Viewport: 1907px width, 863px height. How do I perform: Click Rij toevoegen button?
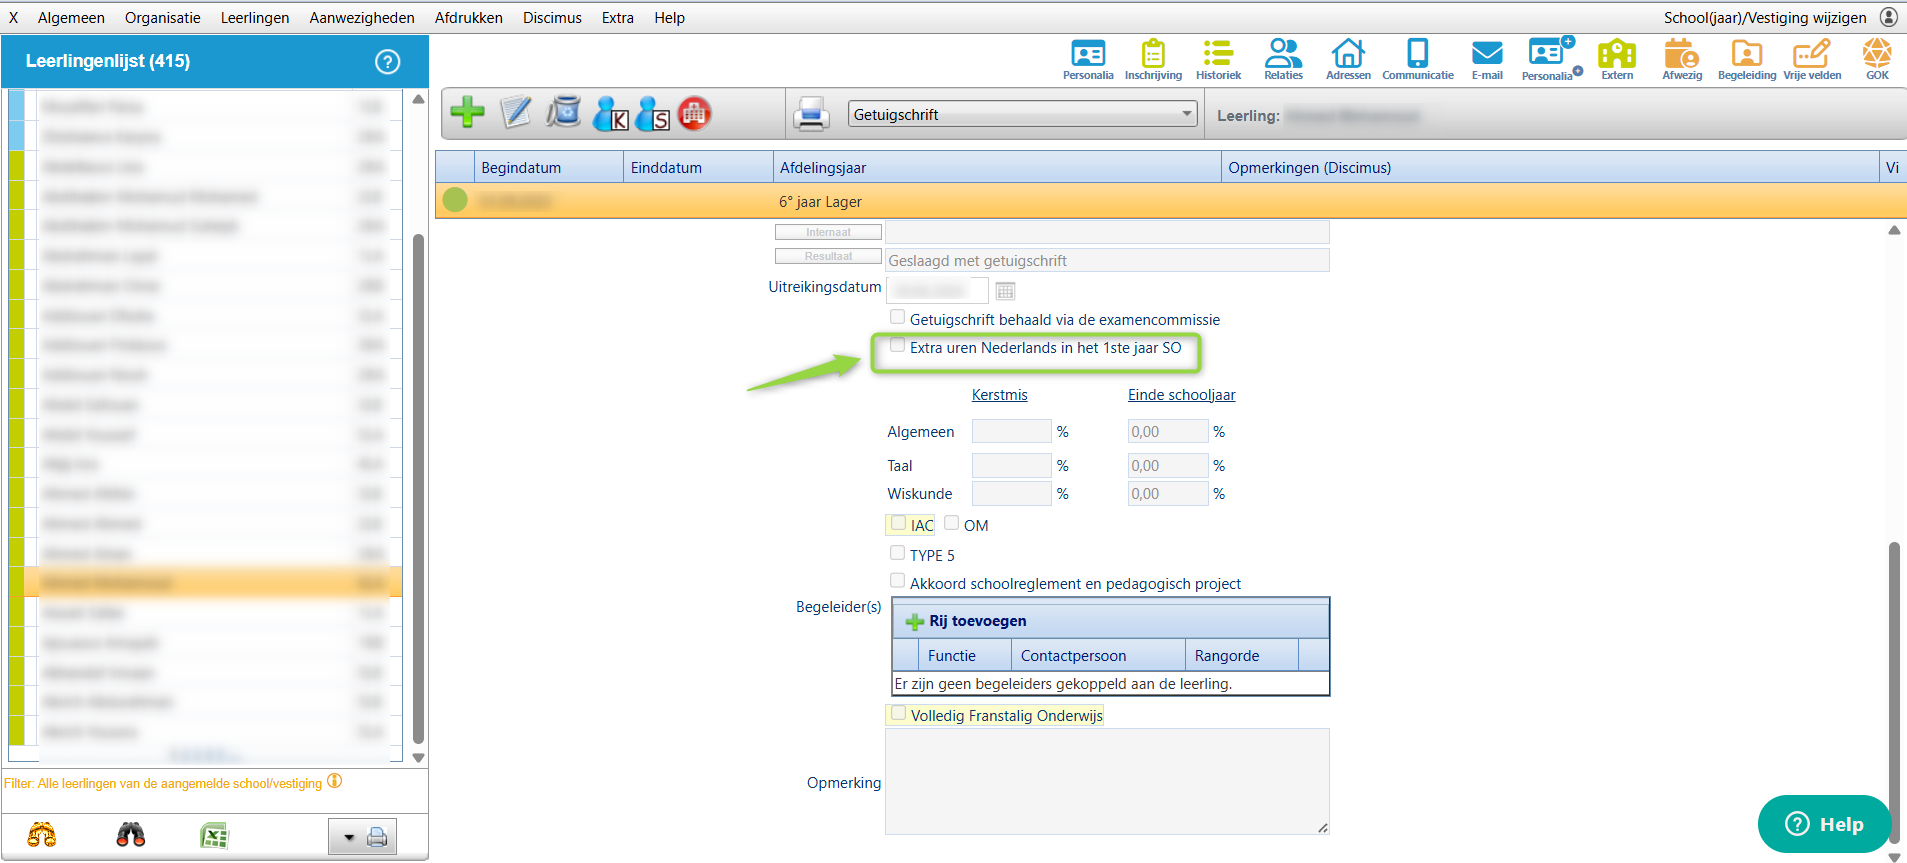tap(967, 621)
